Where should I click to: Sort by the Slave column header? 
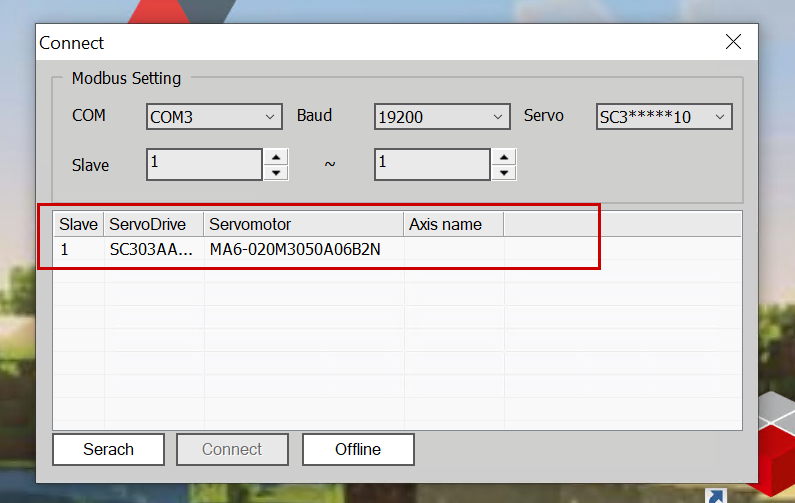78,224
